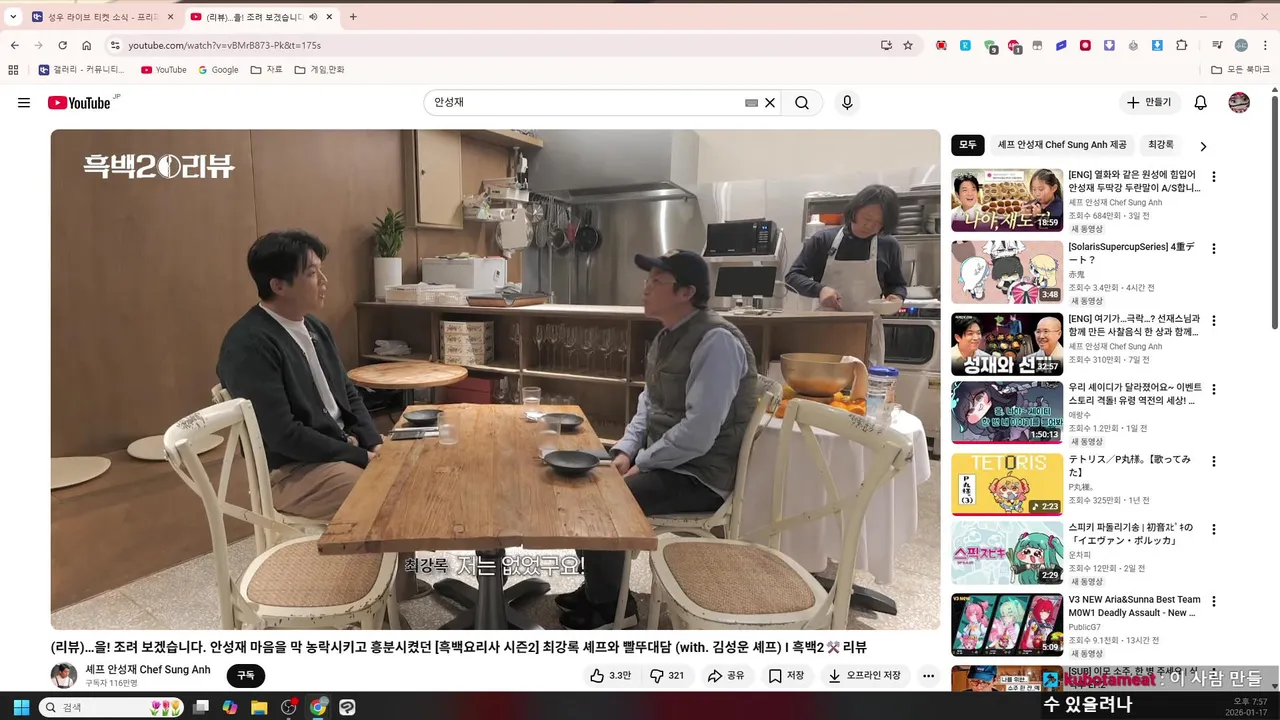Click the Windows taskbar search box

112,707
